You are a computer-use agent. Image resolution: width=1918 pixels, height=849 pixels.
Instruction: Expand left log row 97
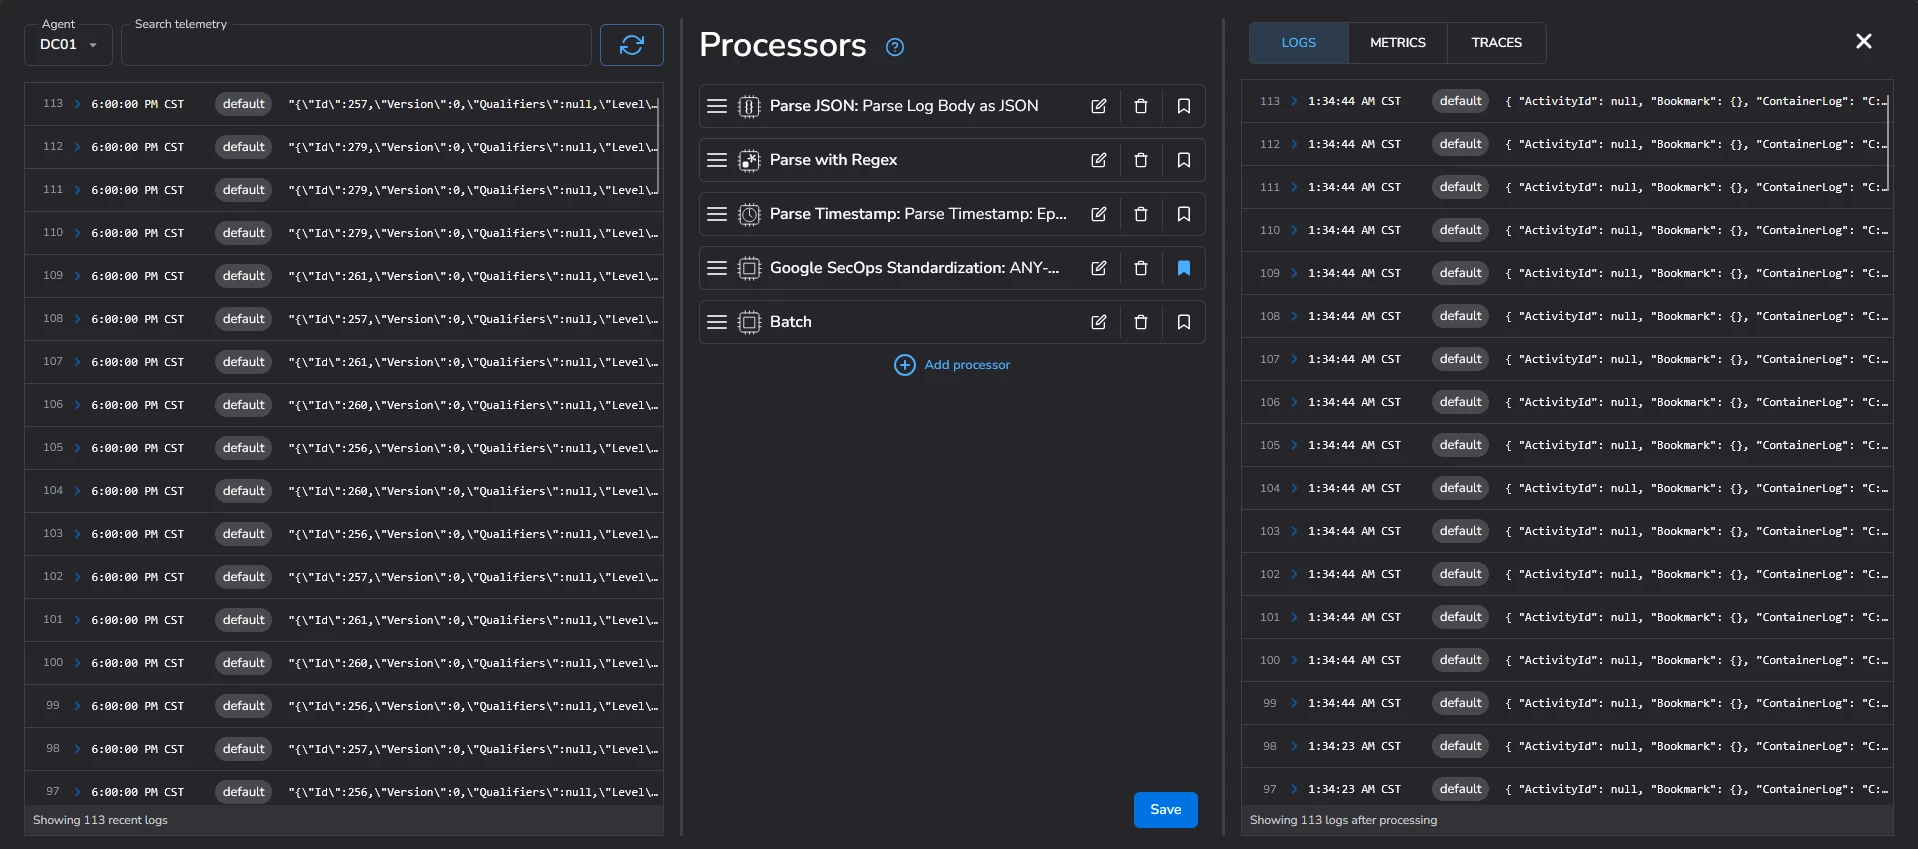[x=77, y=792]
